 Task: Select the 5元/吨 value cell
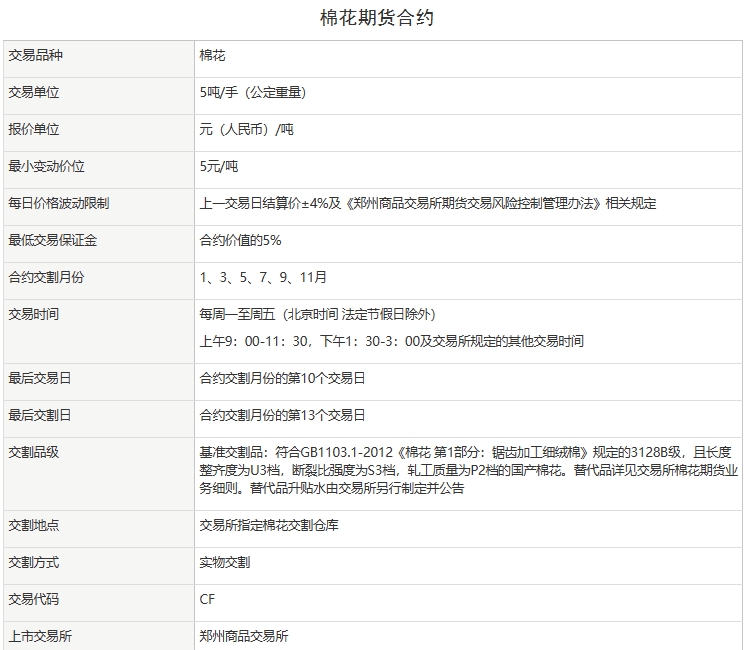[219, 166]
